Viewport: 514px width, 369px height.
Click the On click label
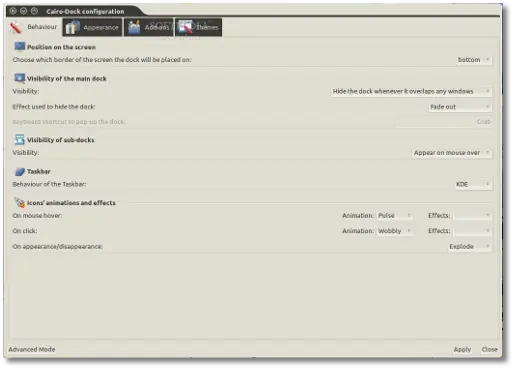(25, 231)
